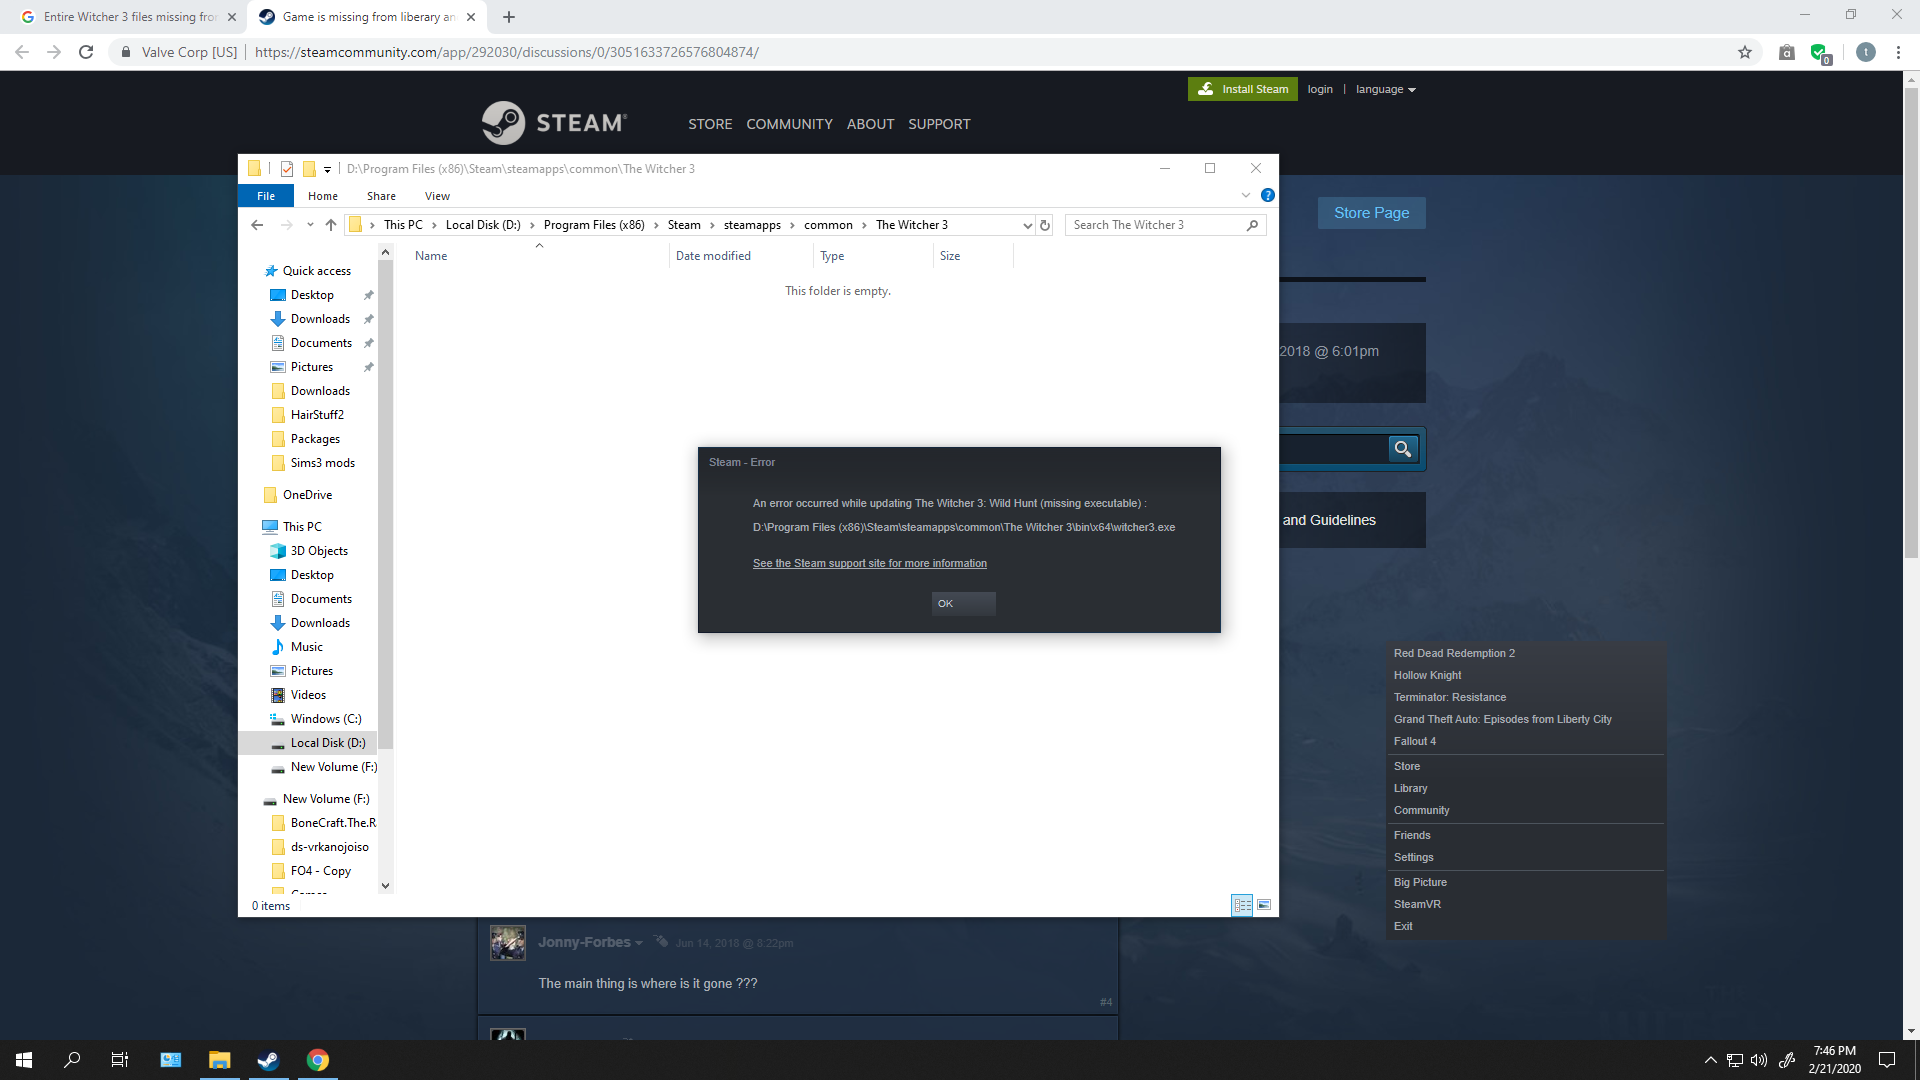The width and height of the screenshot is (1920, 1080).
Task: Expand address bar history dropdown
Action: pyautogui.click(x=1027, y=225)
